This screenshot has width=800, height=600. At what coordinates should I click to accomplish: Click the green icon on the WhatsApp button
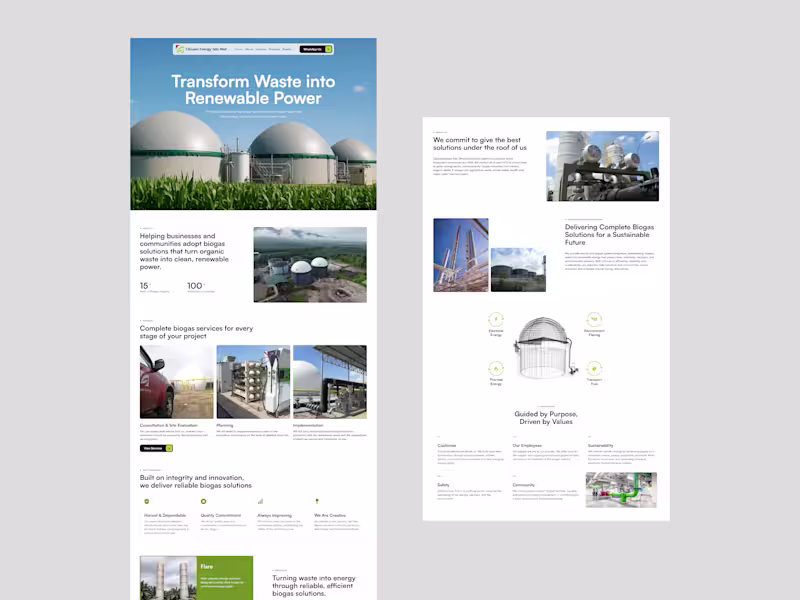[x=328, y=48]
